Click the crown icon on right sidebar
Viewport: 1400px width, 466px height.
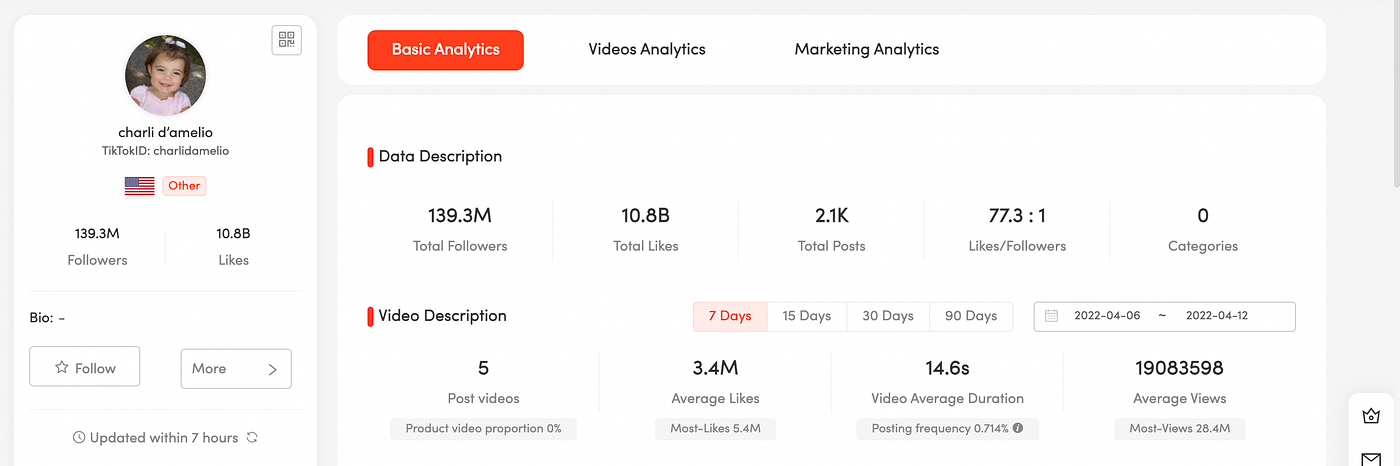click(1370, 414)
